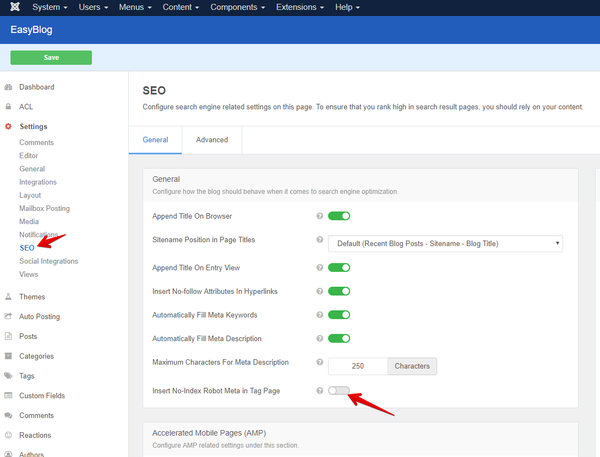Switch to the General tab
600x457 pixels.
point(155,140)
